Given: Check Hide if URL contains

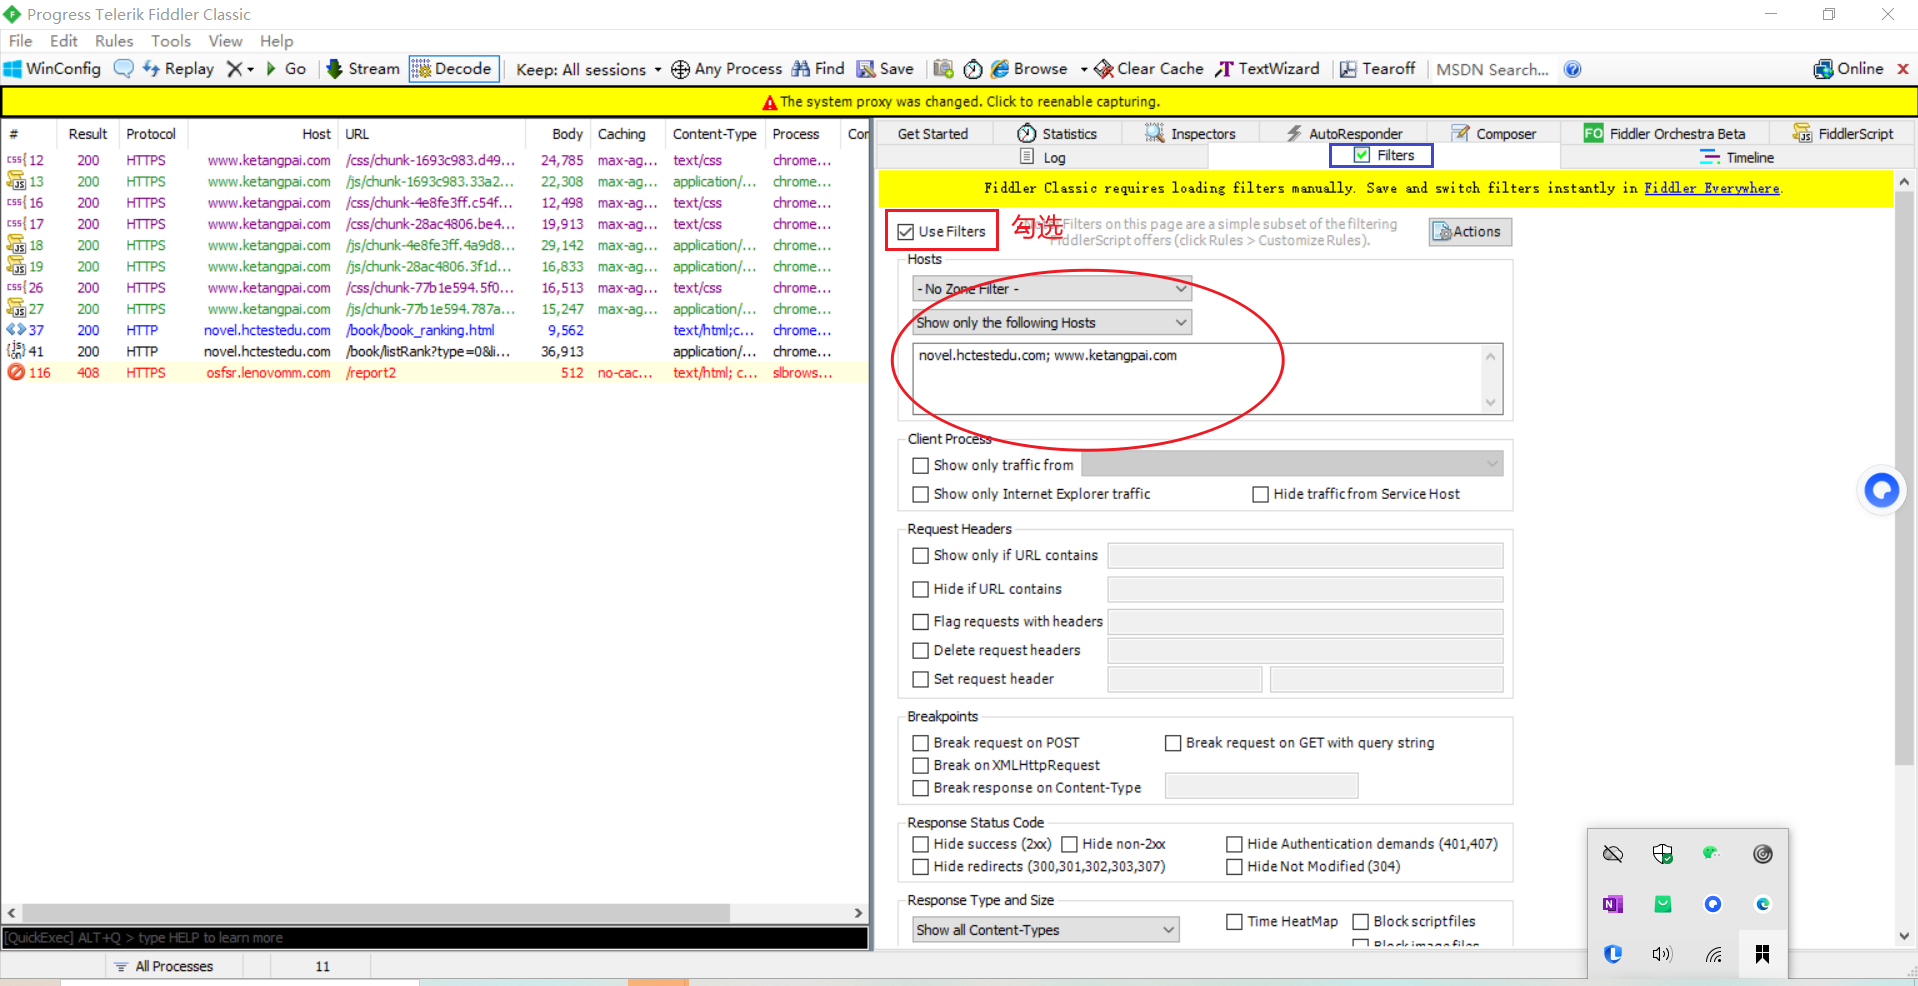Looking at the screenshot, I should point(921,590).
